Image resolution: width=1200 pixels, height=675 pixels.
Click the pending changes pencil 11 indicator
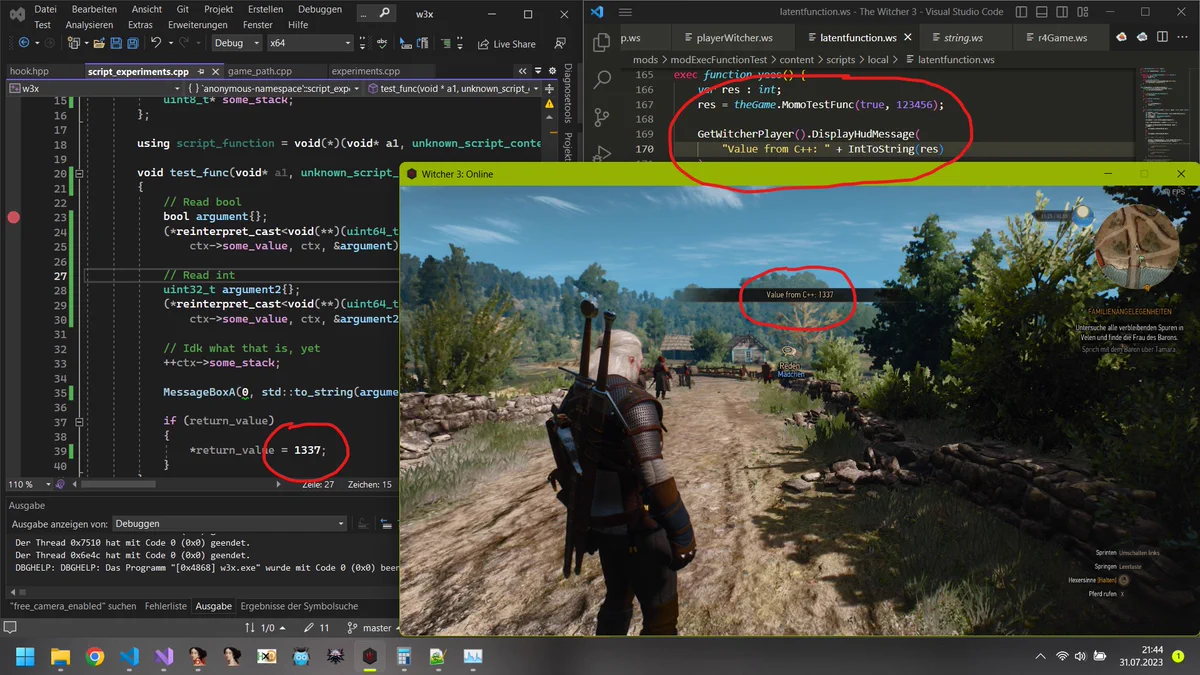point(317,628)
